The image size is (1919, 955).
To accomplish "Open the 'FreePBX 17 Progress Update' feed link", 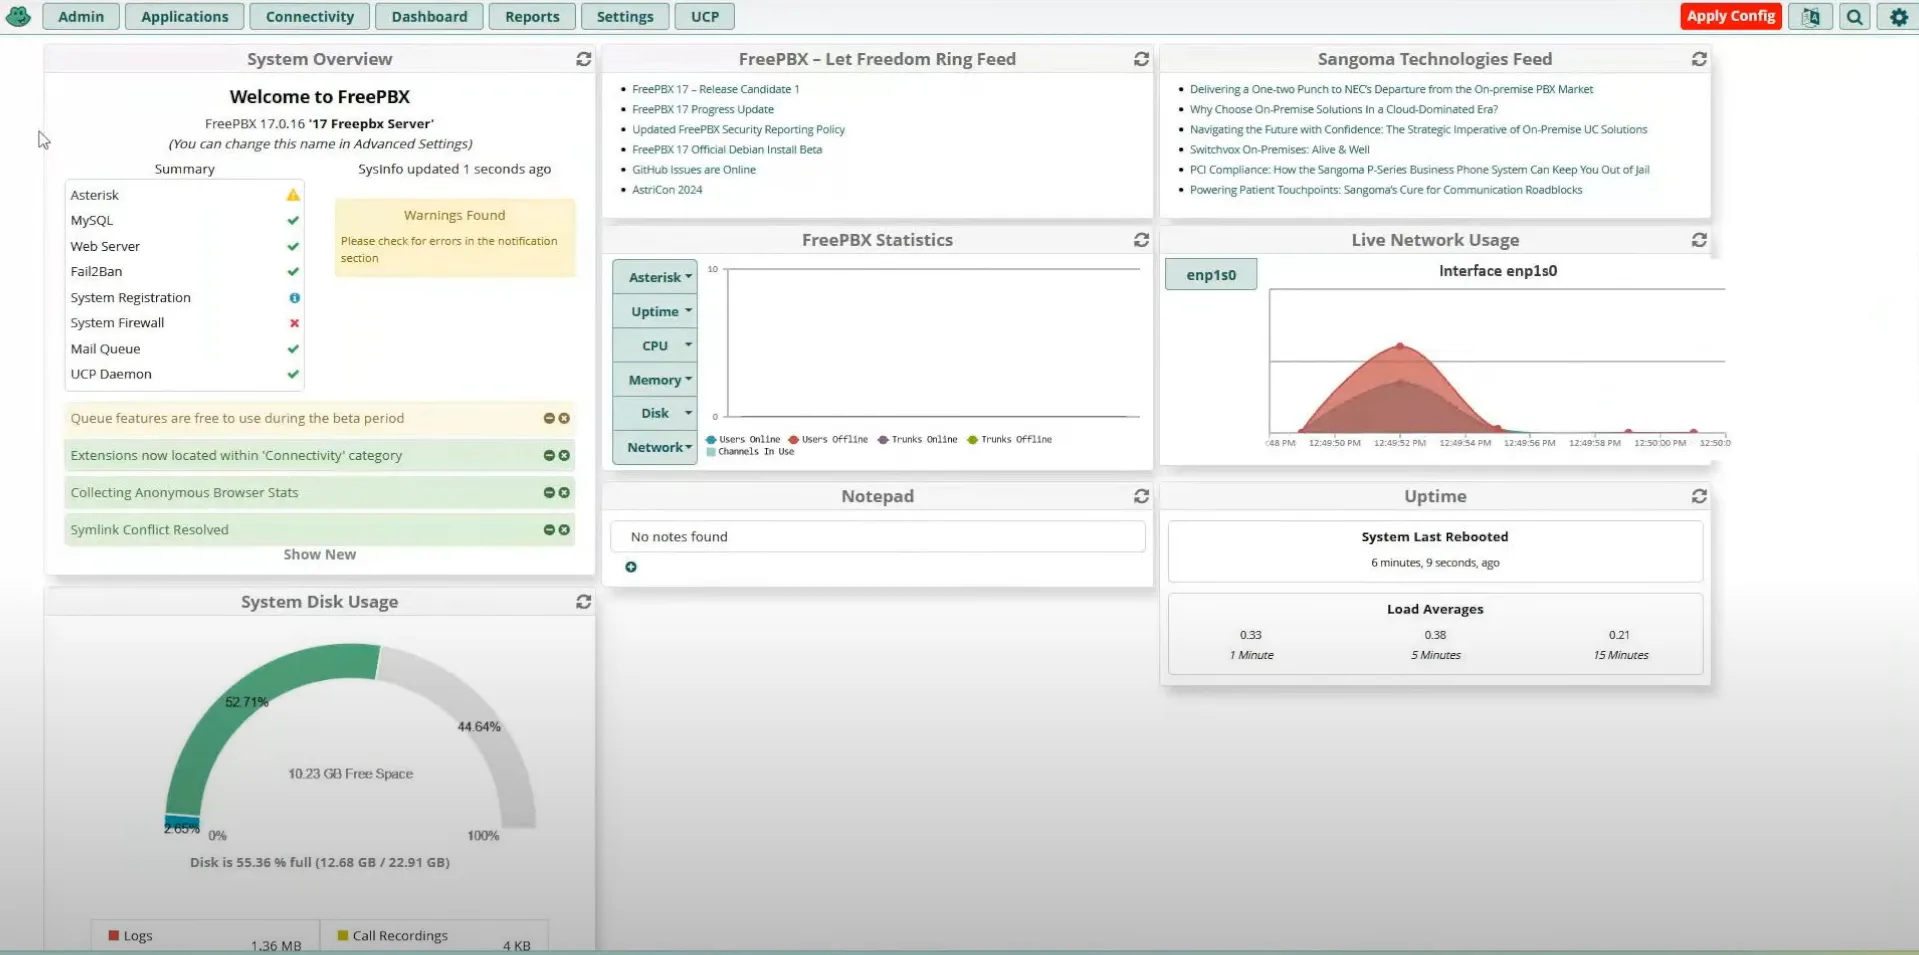I will [703, 109].
